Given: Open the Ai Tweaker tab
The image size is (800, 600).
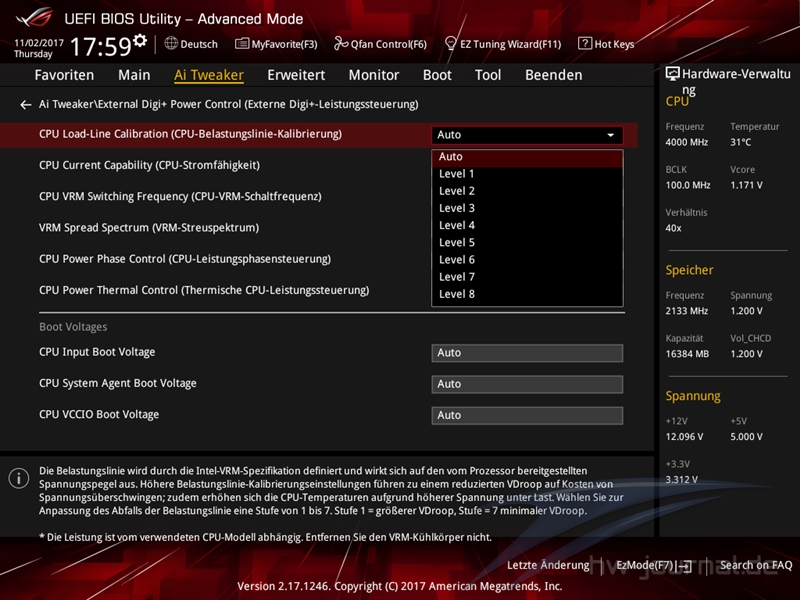Looking at the screenshot, I should 209,75.
